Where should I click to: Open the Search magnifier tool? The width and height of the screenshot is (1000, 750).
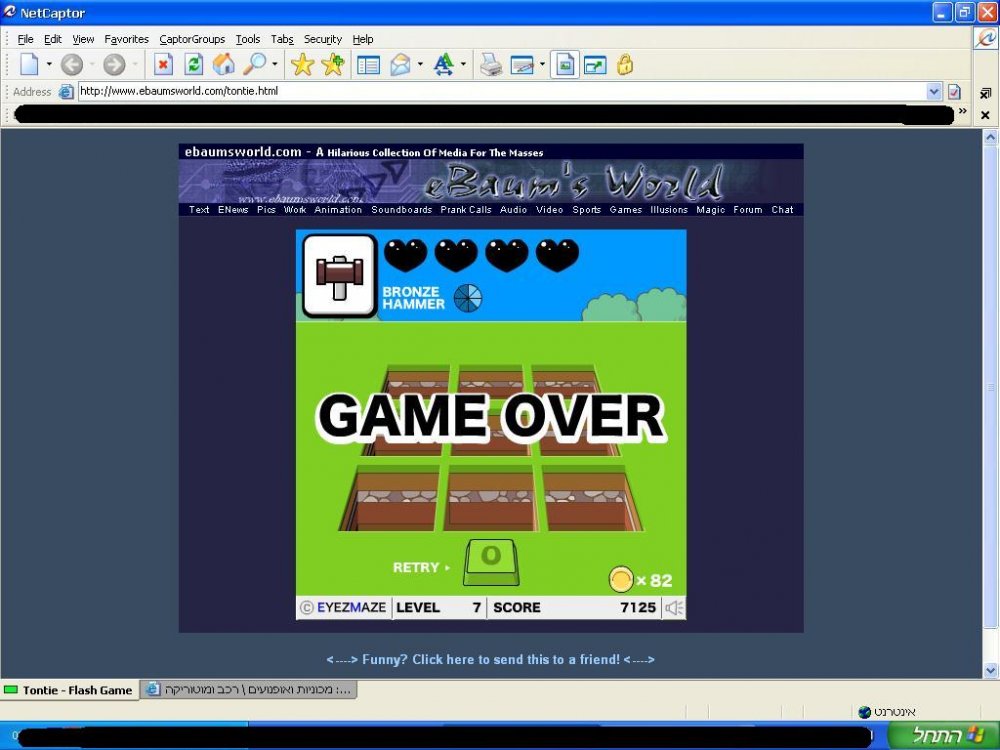coord(255,64)
